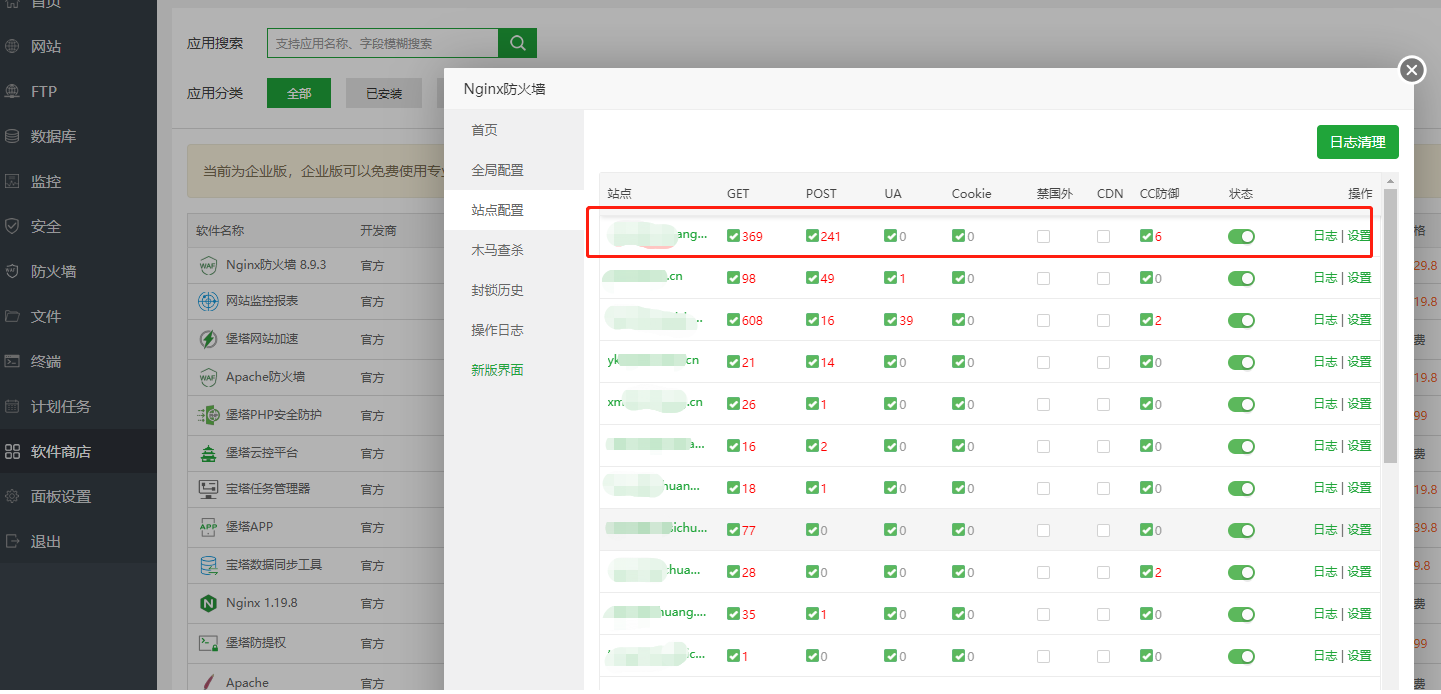The height and width of the screenshot is (694, 1441).
Task: Click the FTP icon in the sidebar
Action: [12, 91]
